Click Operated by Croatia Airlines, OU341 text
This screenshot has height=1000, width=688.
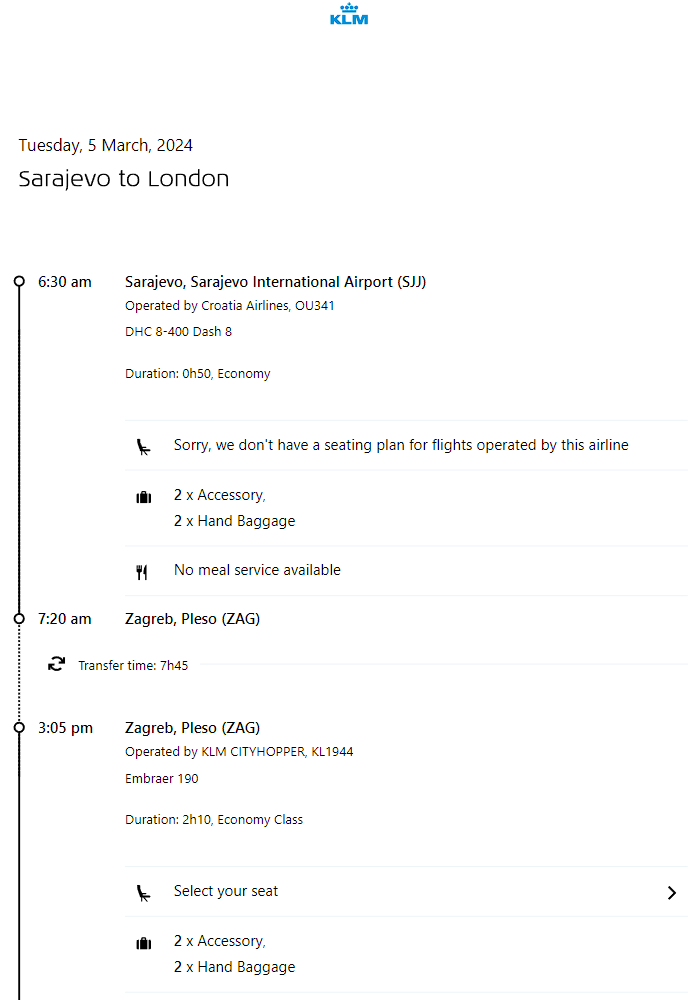(229, 306)
